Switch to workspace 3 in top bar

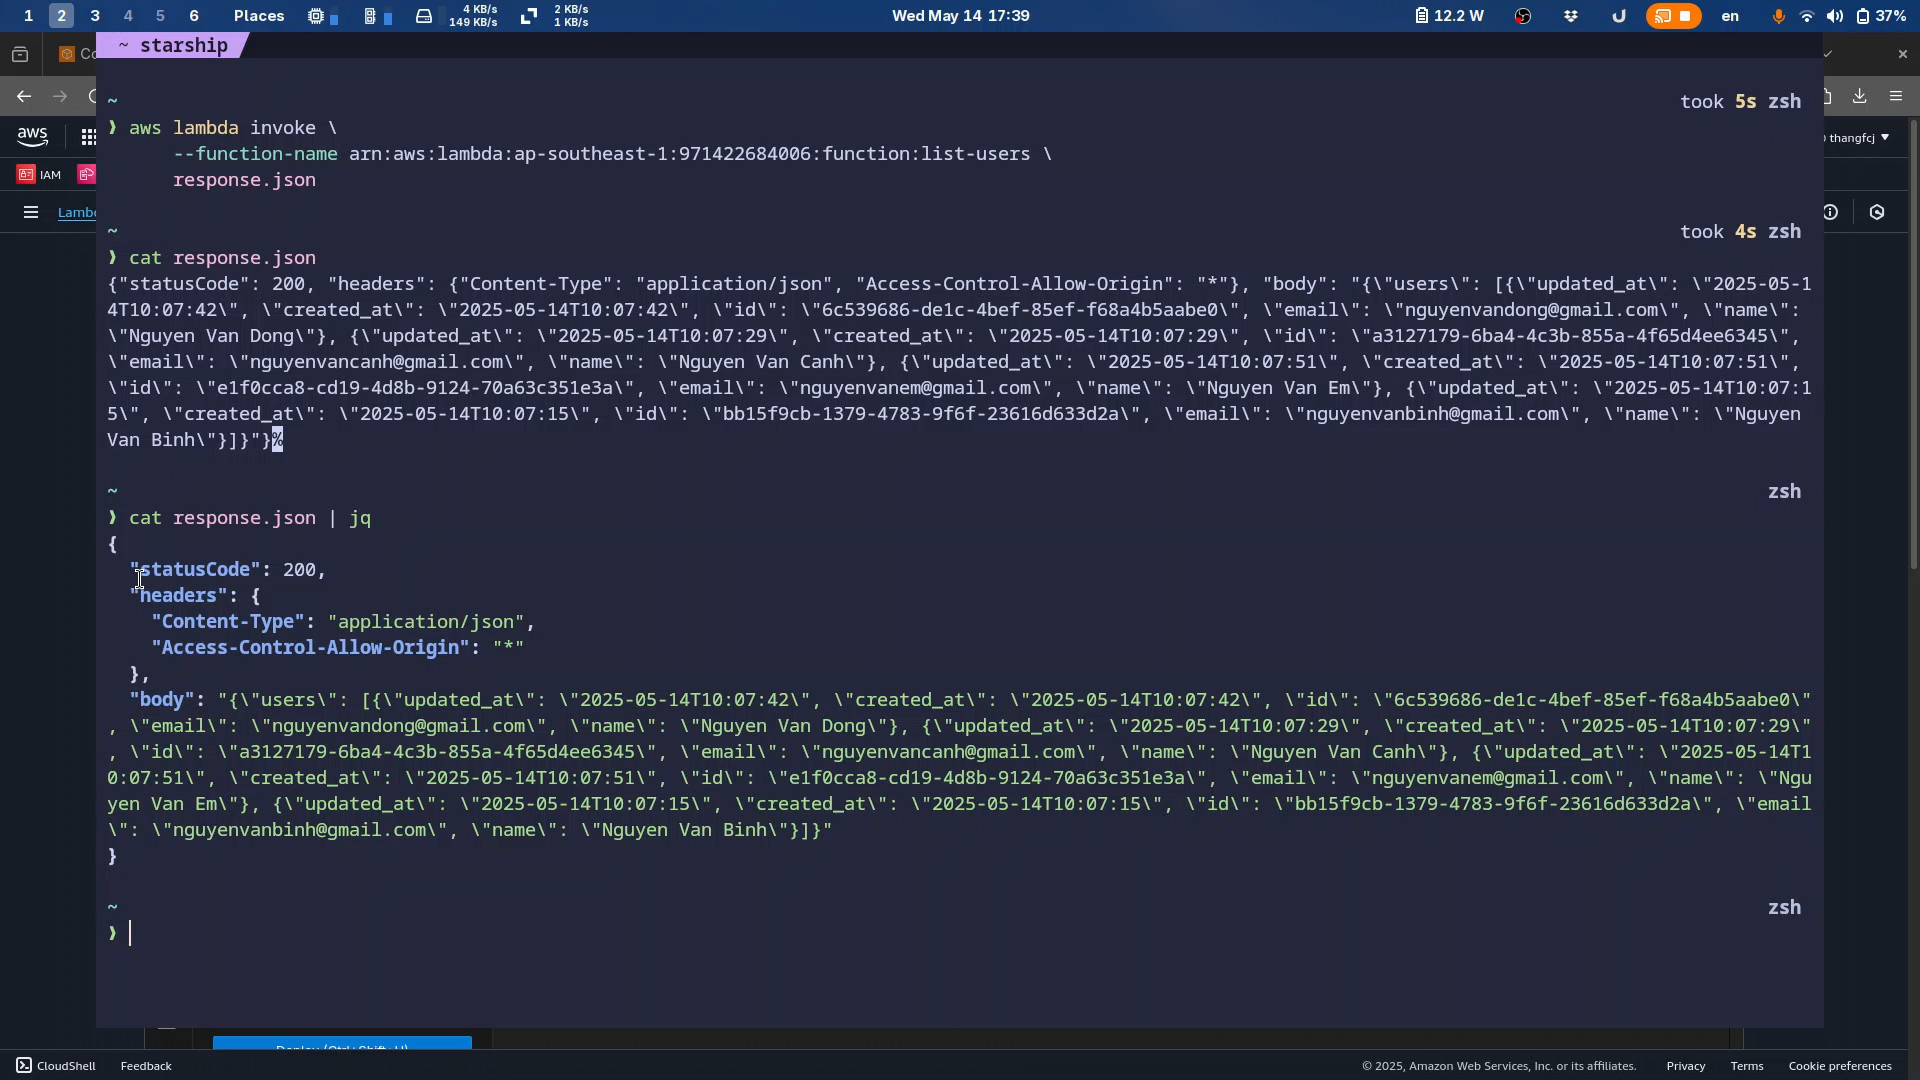(x=95, y=16)
